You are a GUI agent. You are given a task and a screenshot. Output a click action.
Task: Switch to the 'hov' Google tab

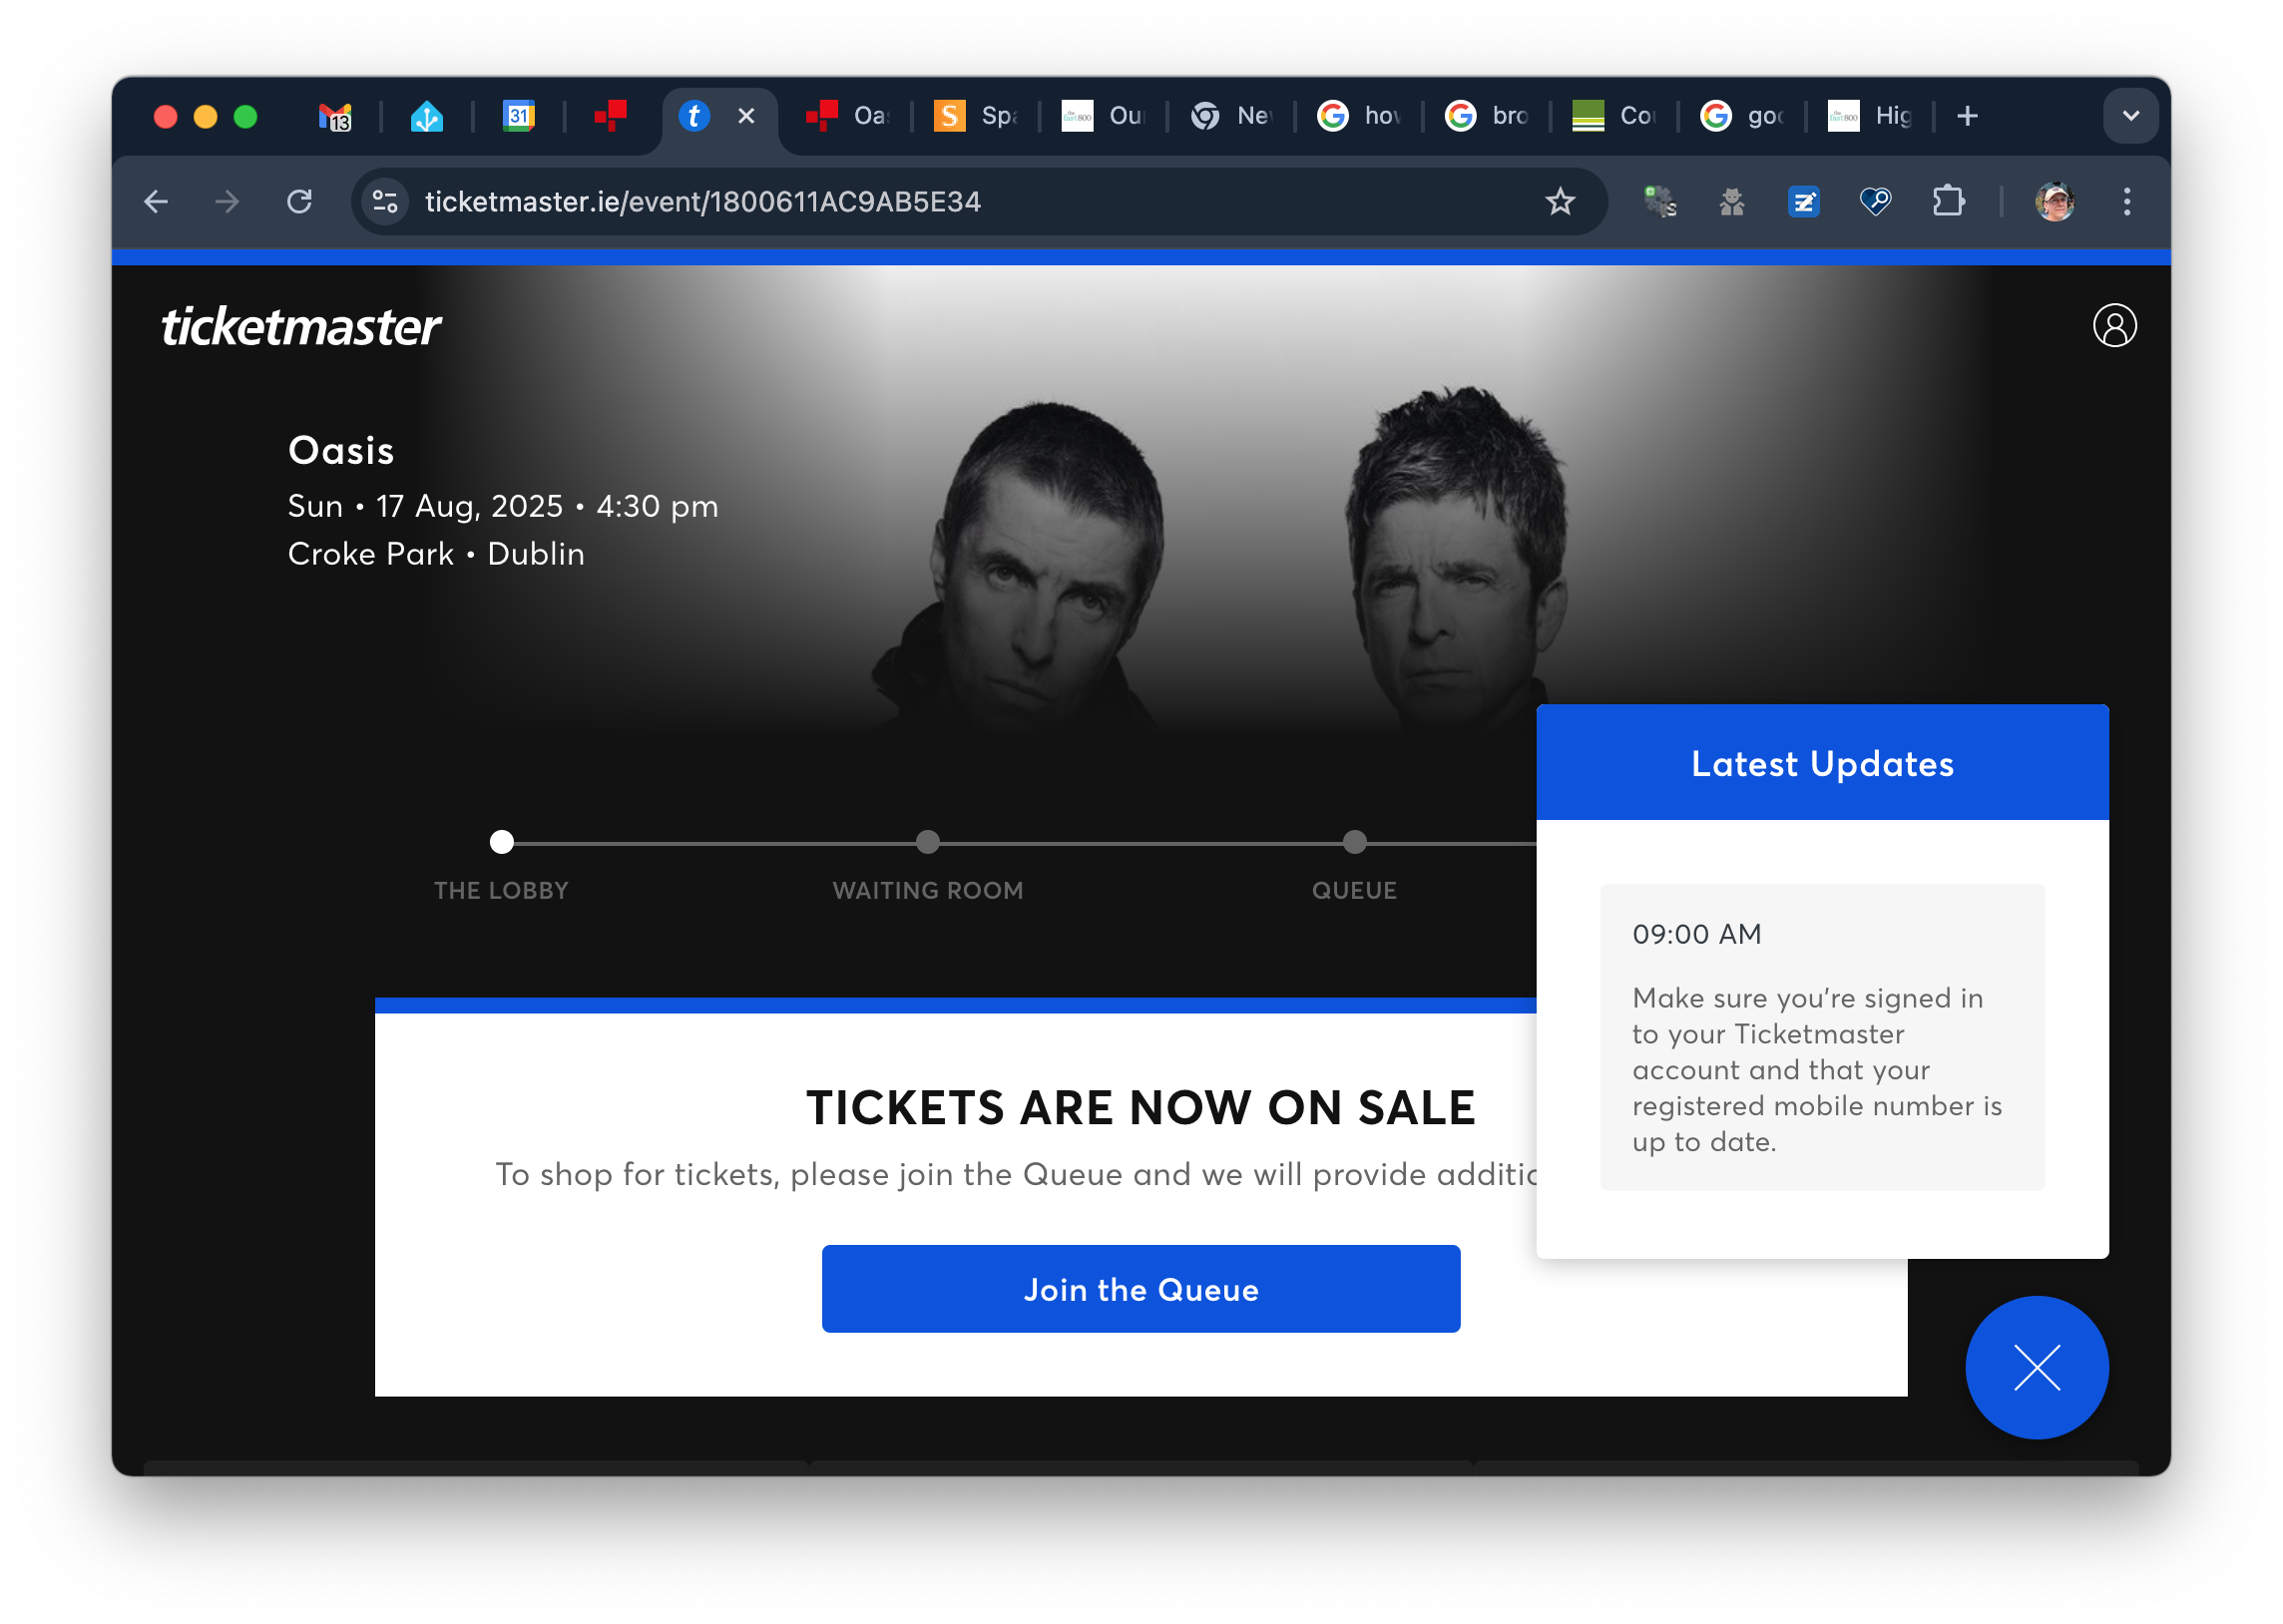coord(1360,116)
